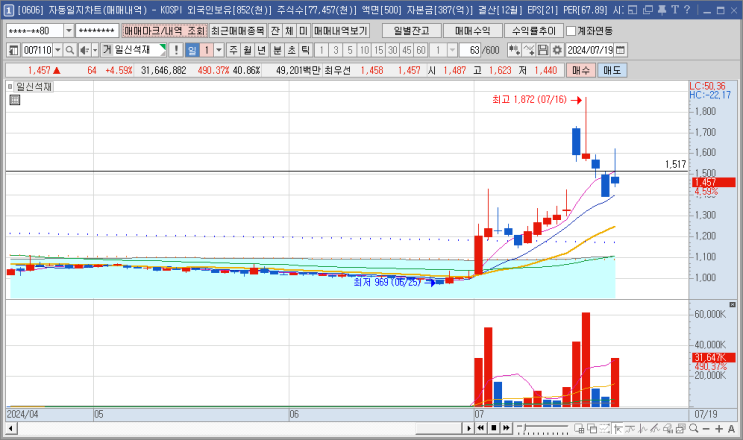Screen dimensions: 743x440
Task: Click the add candle indicator icon
Action: (514, 50)
